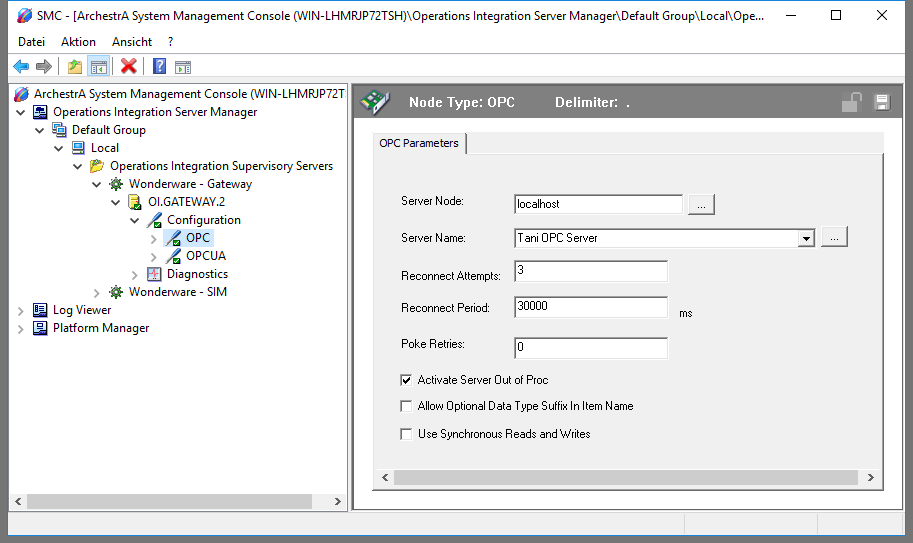Expand the Log Viewer tree node

[21, 310]
